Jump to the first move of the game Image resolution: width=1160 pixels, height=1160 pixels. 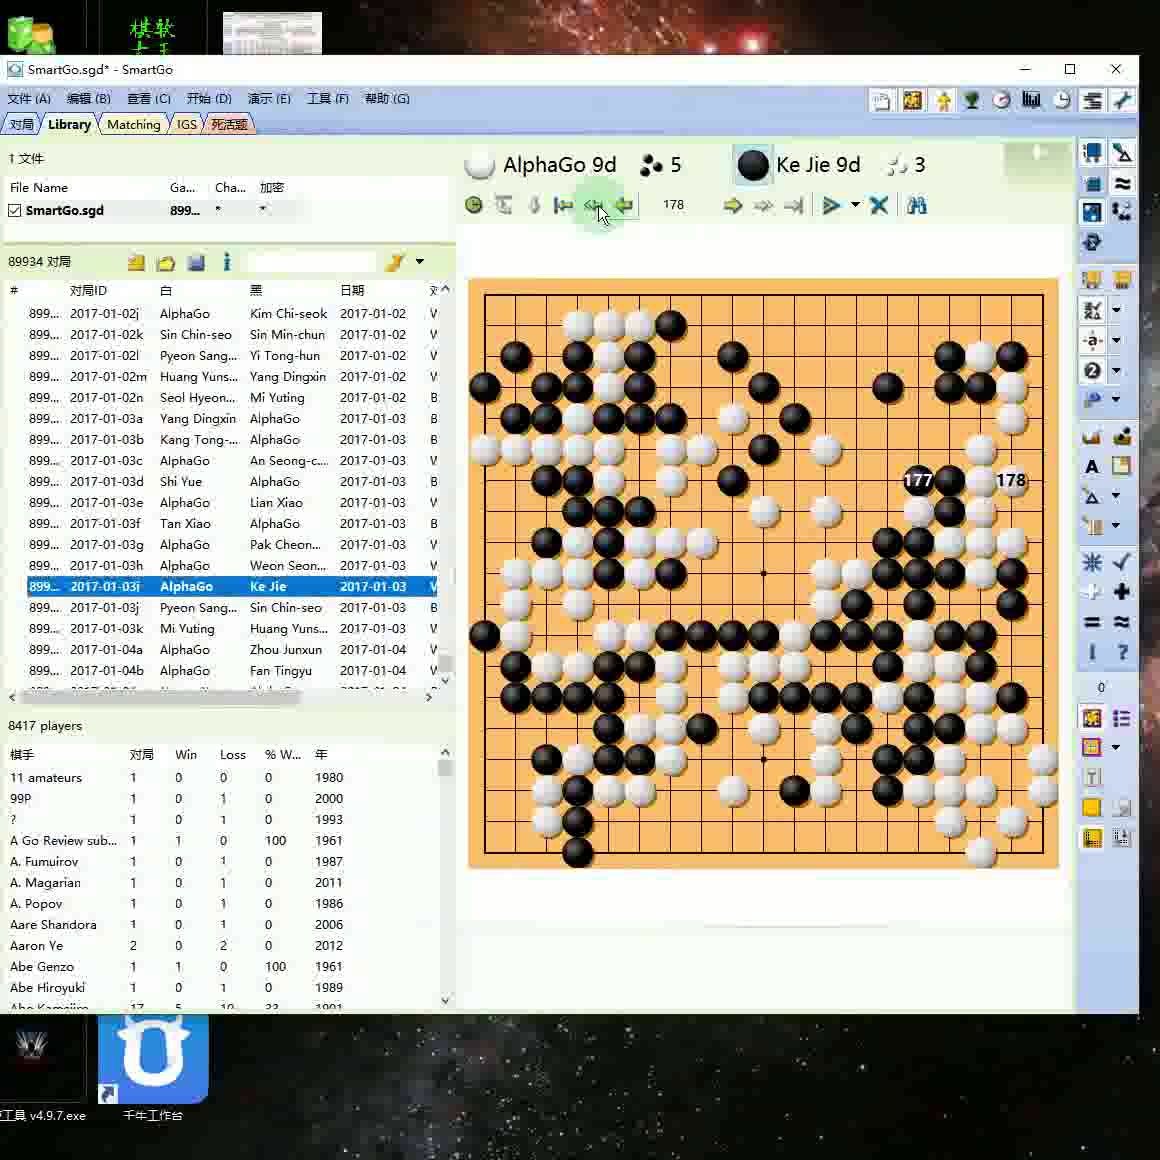(x=563, y=205)
